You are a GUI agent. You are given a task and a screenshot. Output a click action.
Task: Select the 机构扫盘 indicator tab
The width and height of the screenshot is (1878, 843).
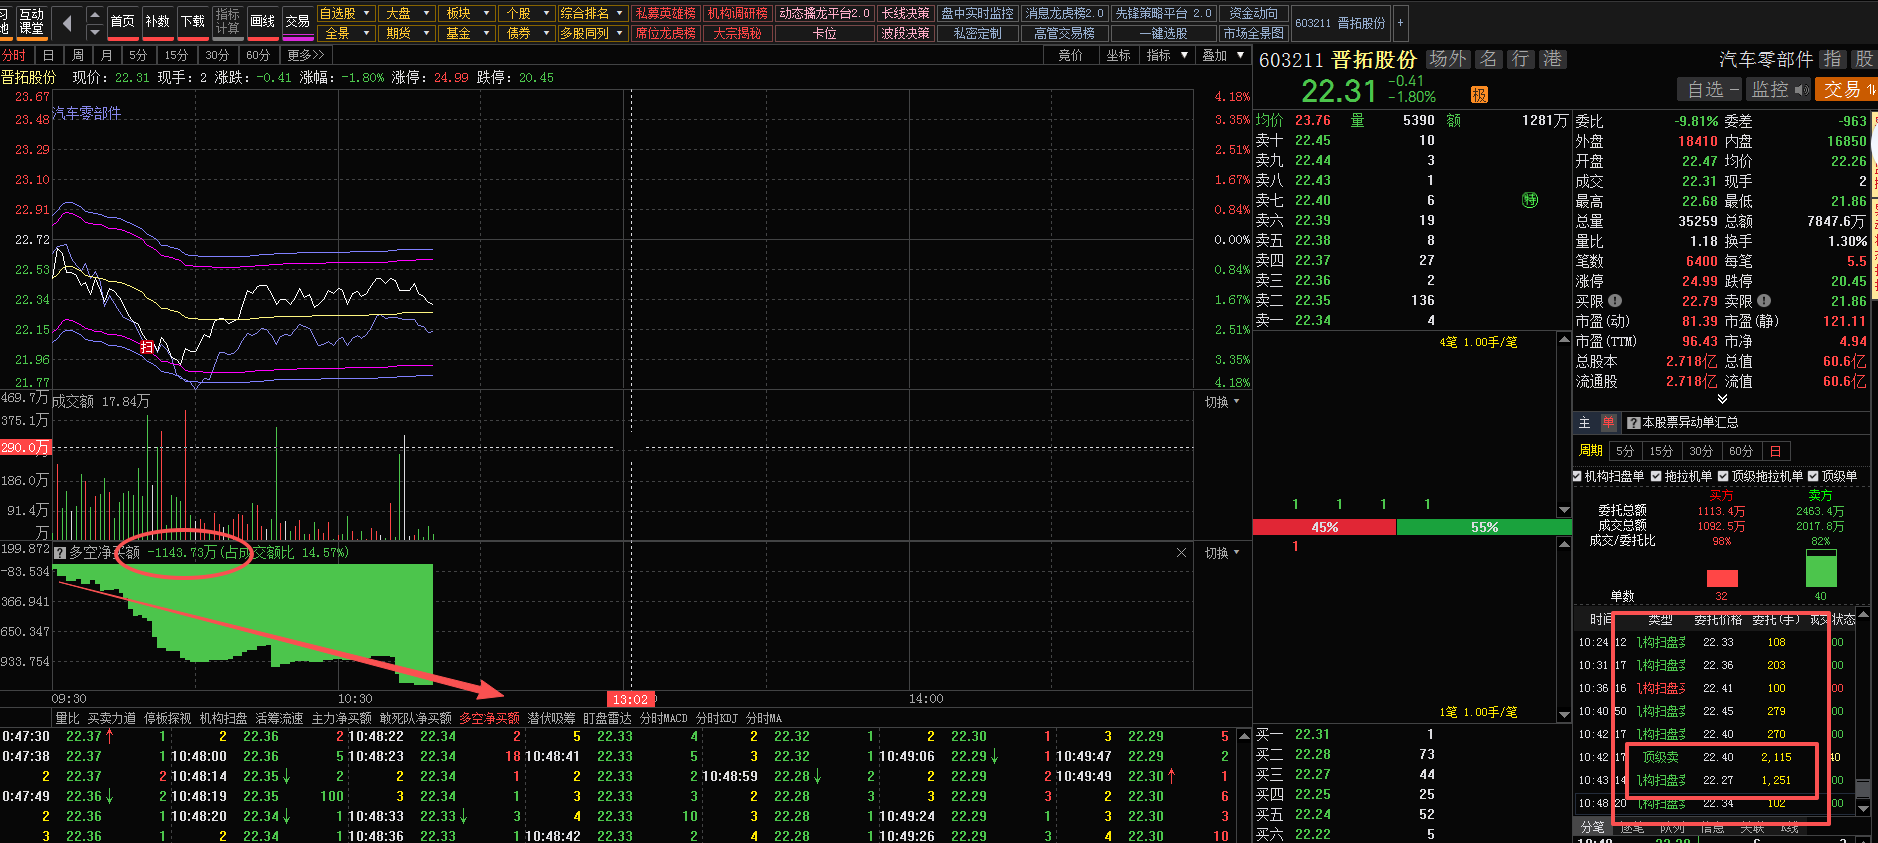tap(223, 718)
